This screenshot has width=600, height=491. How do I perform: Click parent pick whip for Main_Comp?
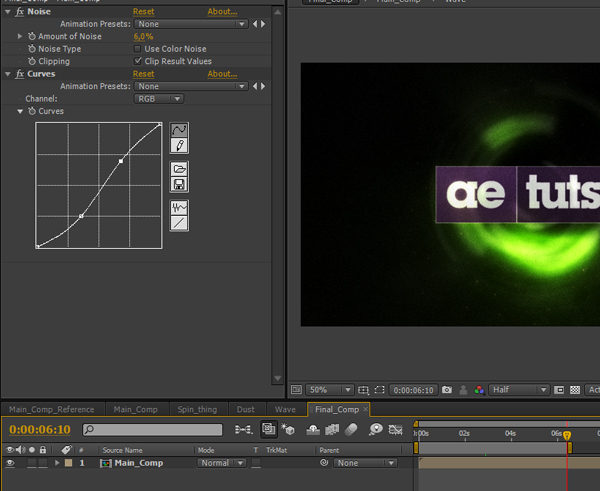coord(324,463)
